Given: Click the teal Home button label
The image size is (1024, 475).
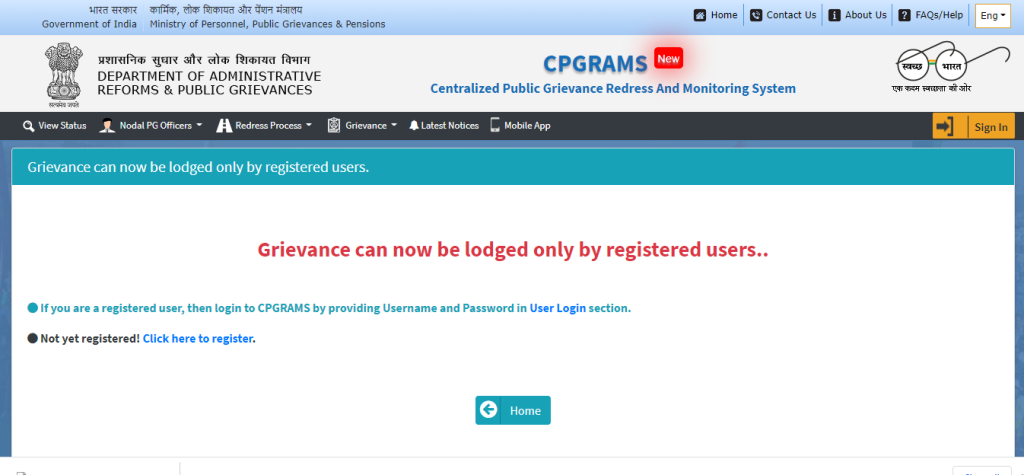Looking at the screenshot, I should tap(525, 411).
